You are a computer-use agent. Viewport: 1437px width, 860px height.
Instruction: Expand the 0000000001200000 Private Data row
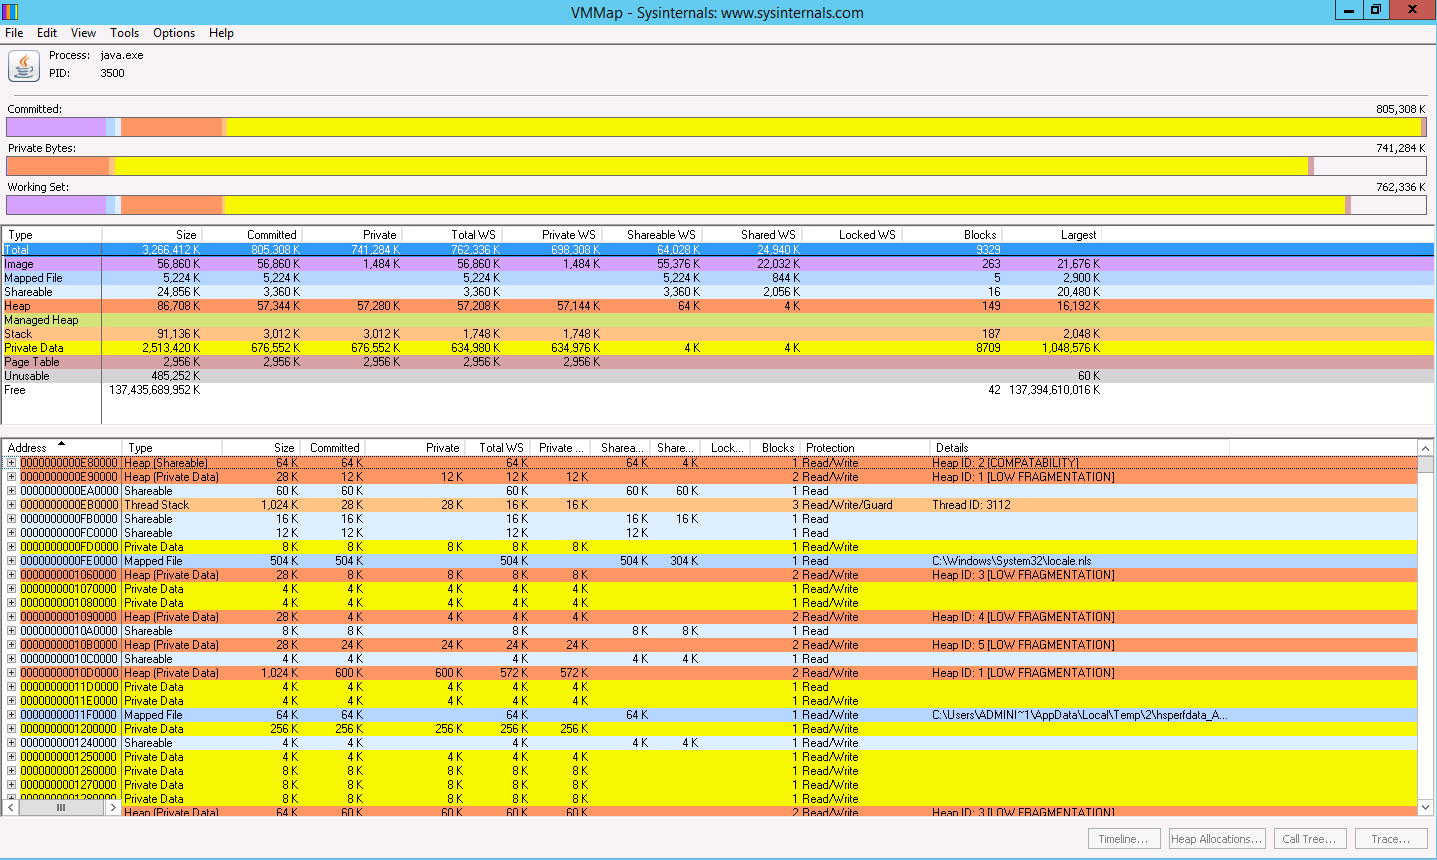pos(11,729)
